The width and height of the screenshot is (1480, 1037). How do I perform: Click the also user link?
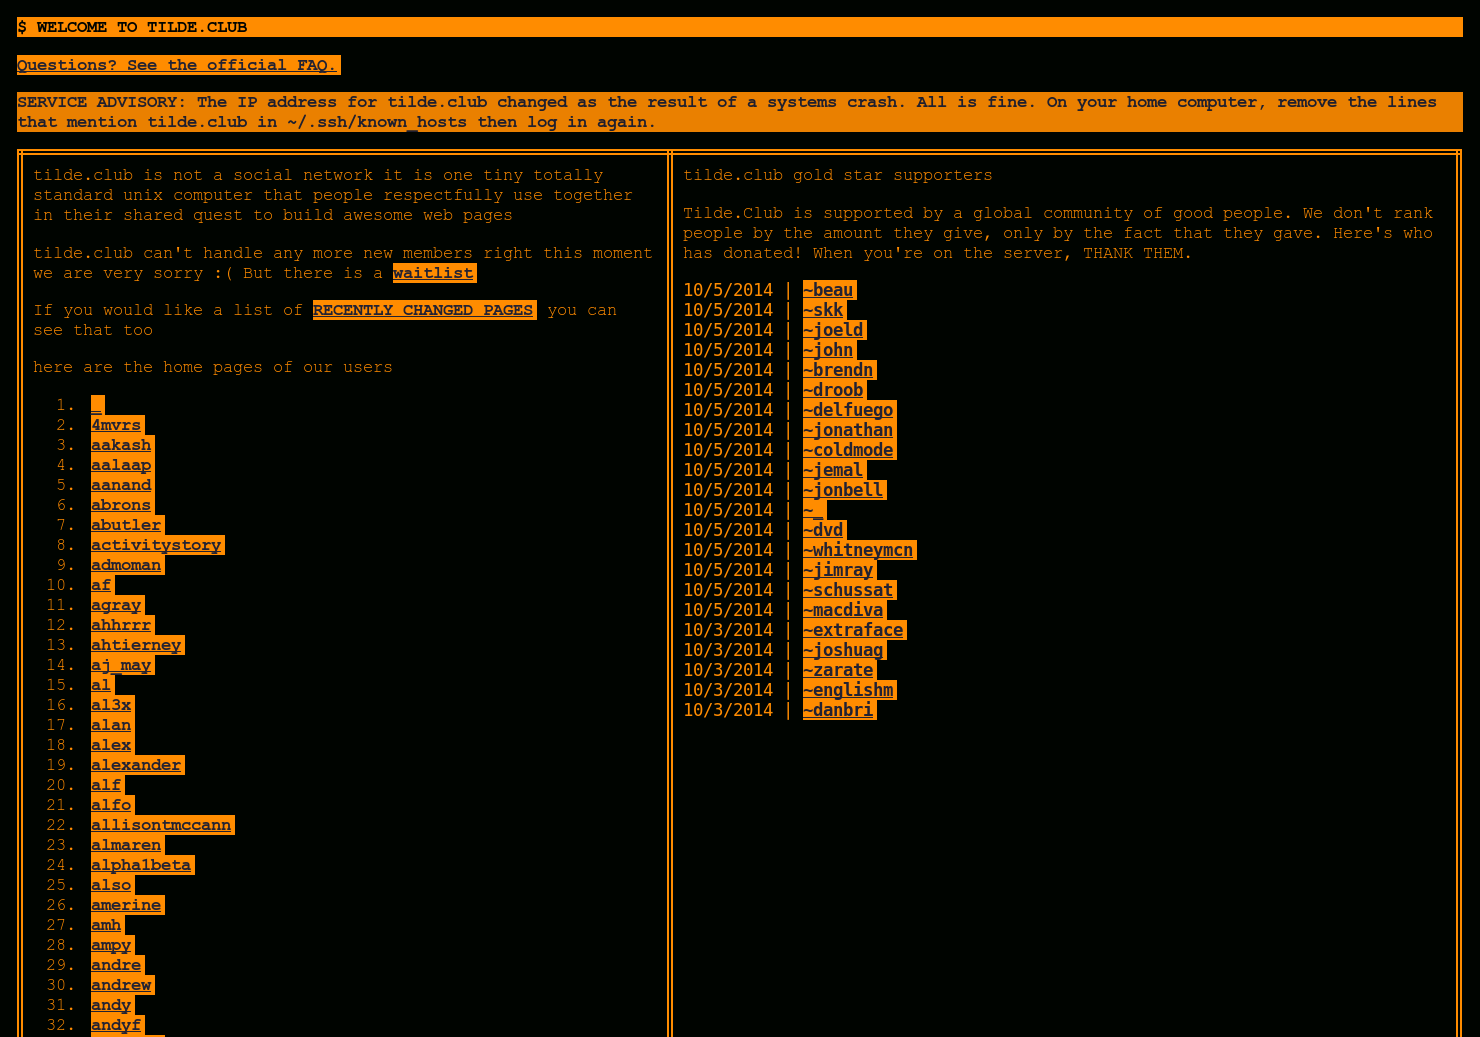click(x=111, y=885)
